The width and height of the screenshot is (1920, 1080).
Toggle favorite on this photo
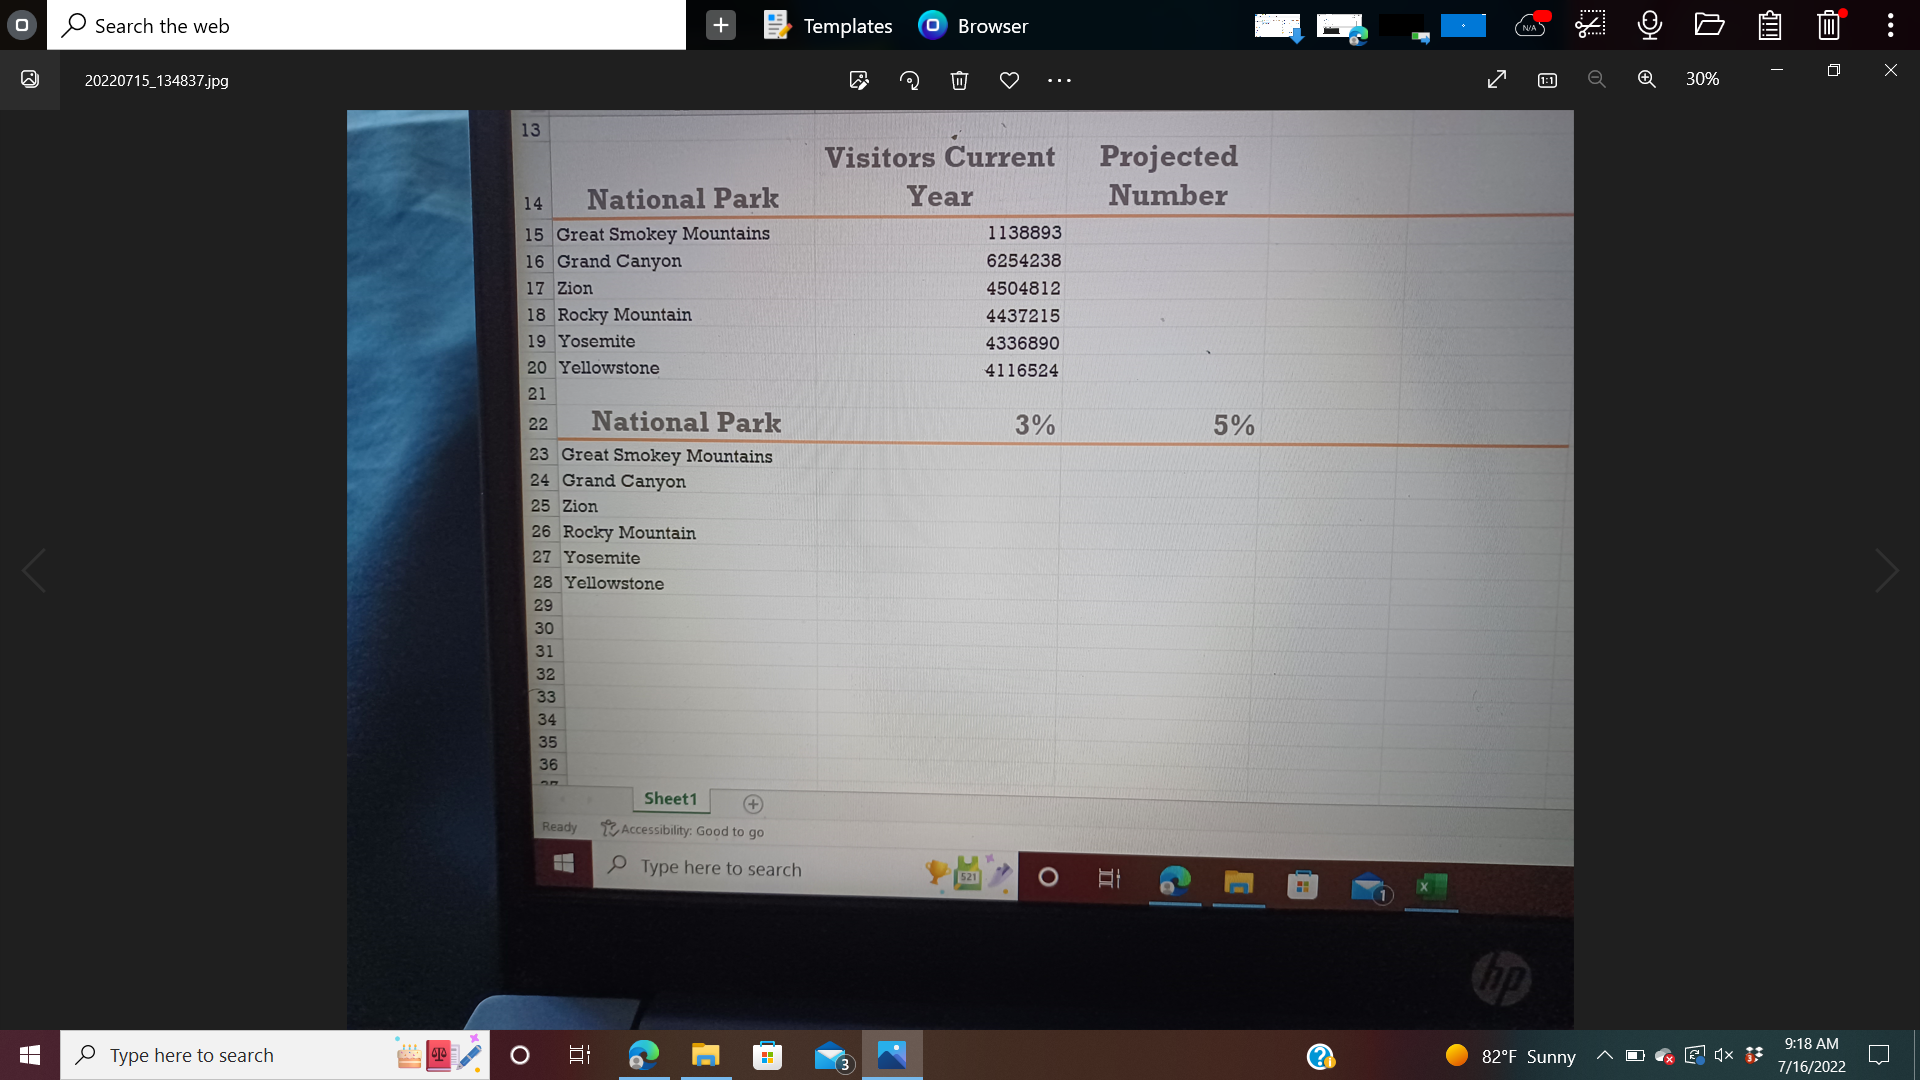tap(1009, 80)
